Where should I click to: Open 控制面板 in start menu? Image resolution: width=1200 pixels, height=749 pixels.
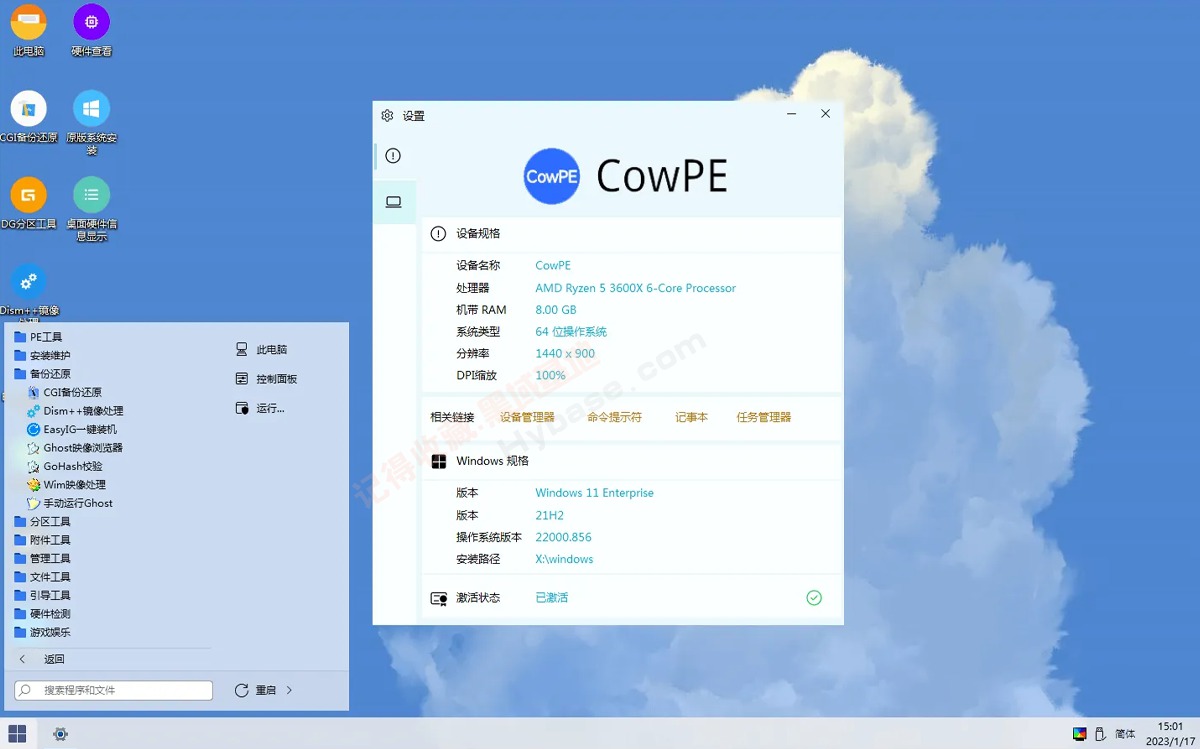pos(267,379)
